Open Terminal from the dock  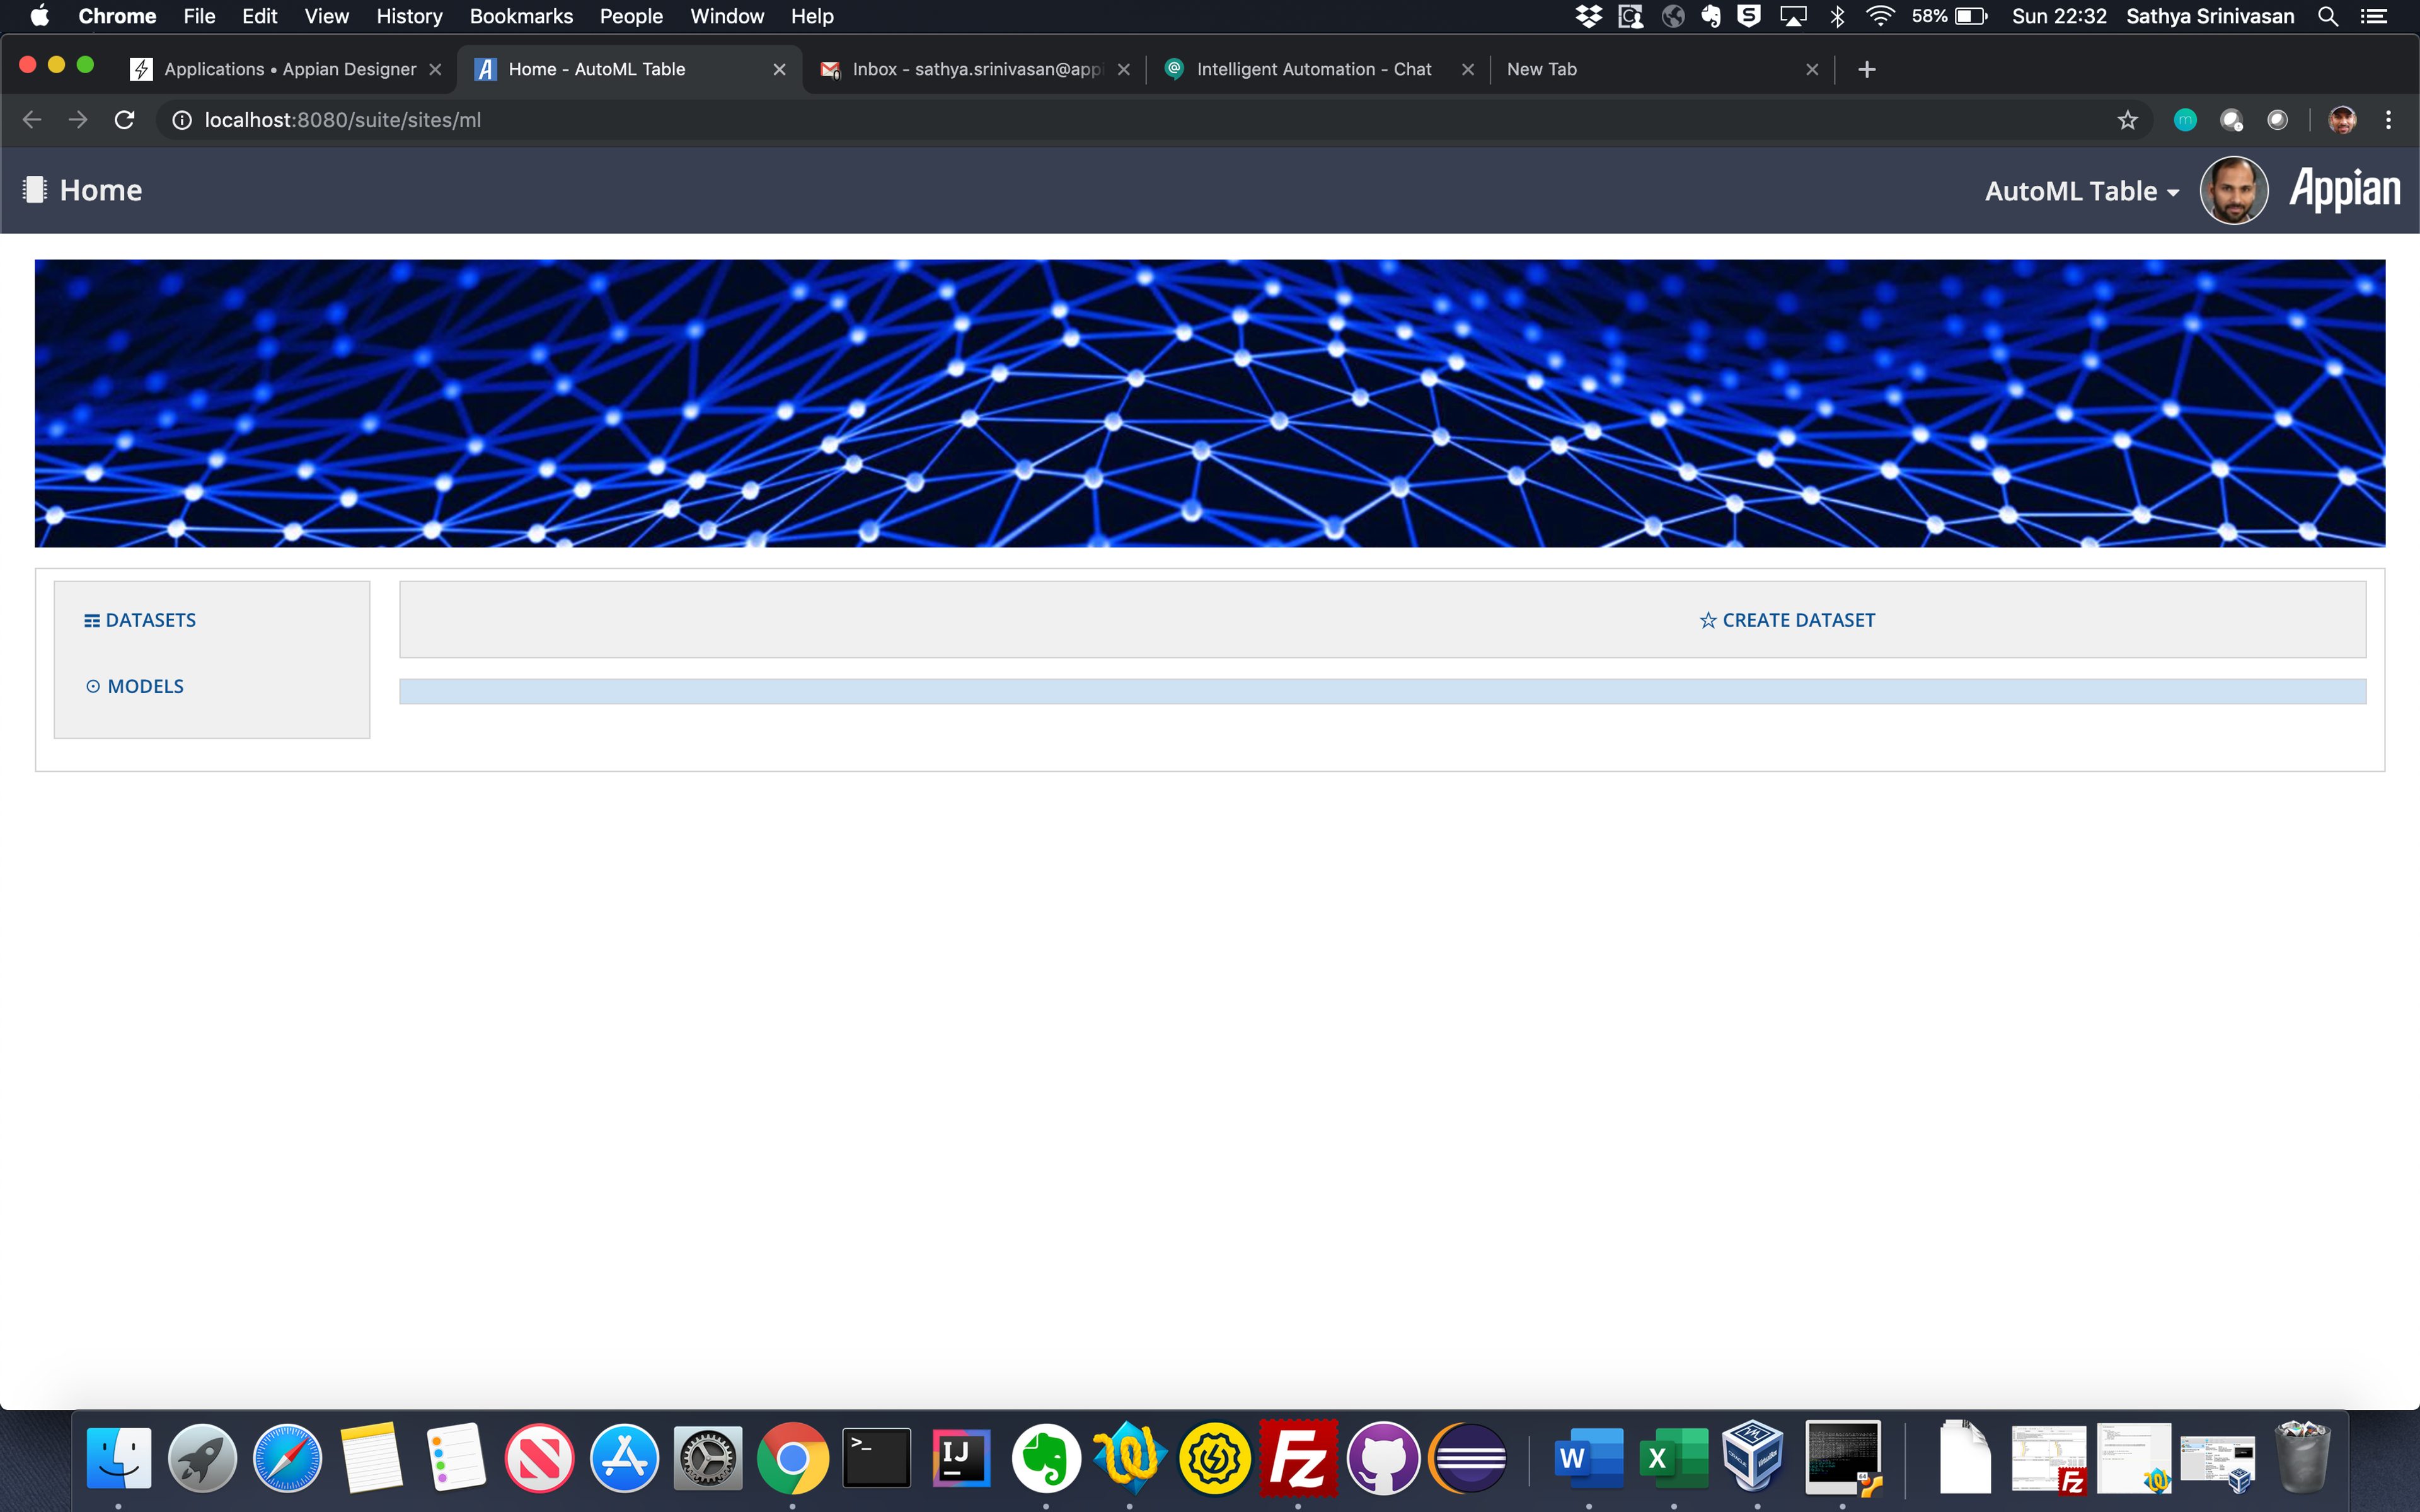click(x=876, y=1458)
